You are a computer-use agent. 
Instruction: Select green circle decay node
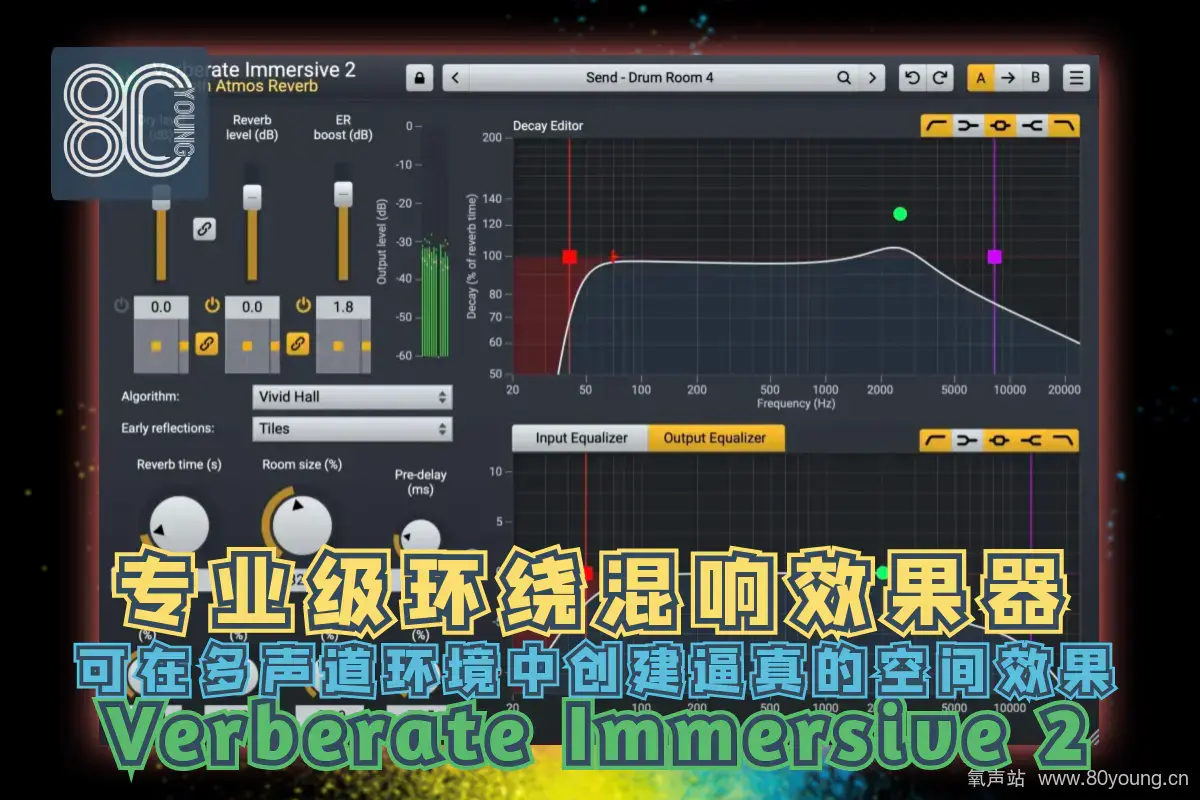point(900,213)
